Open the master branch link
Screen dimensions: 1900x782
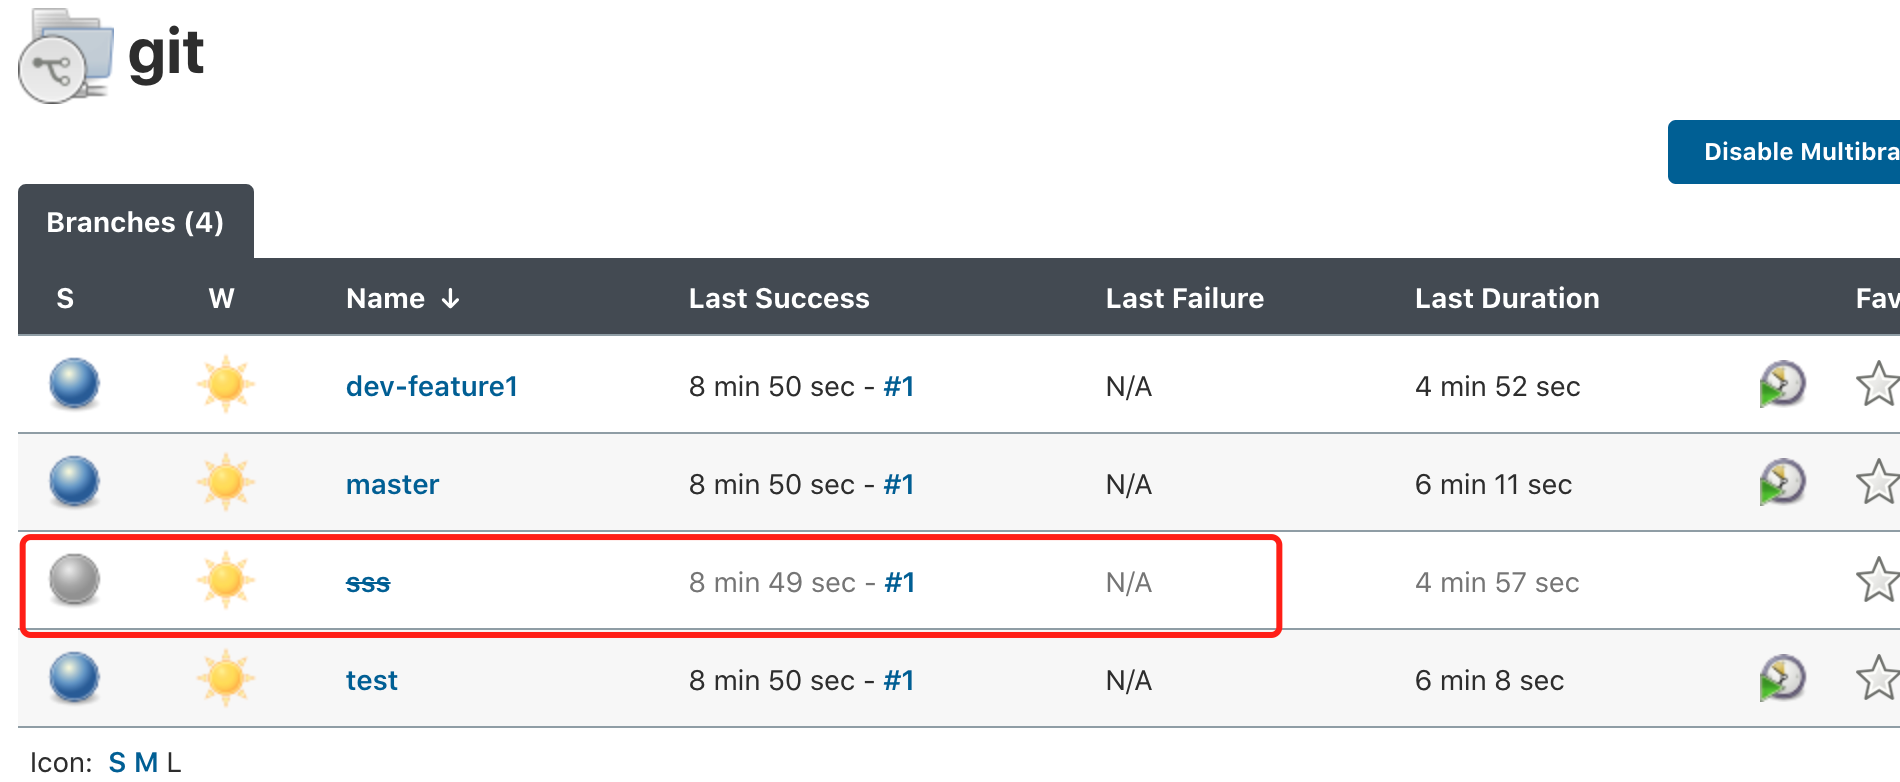pyautogui.click(x=392, y=484)
